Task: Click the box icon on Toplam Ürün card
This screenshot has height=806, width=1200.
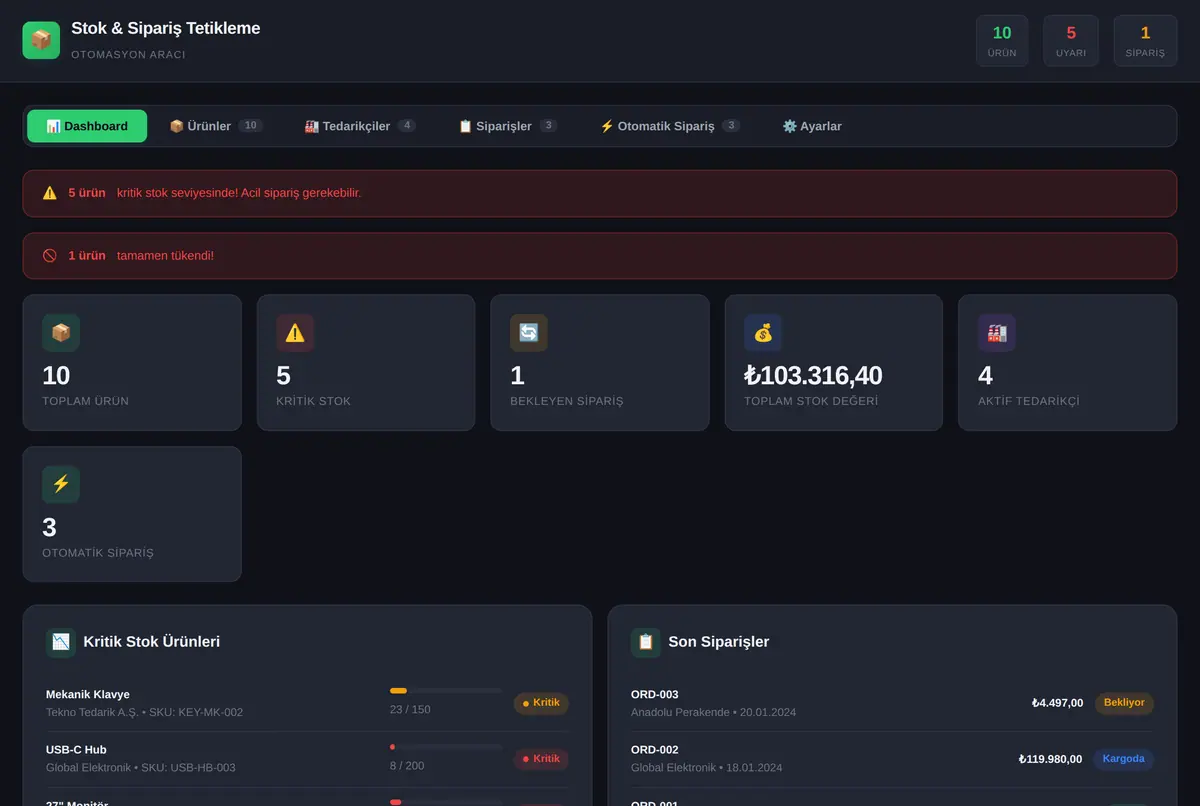Action: coord(61,333)
